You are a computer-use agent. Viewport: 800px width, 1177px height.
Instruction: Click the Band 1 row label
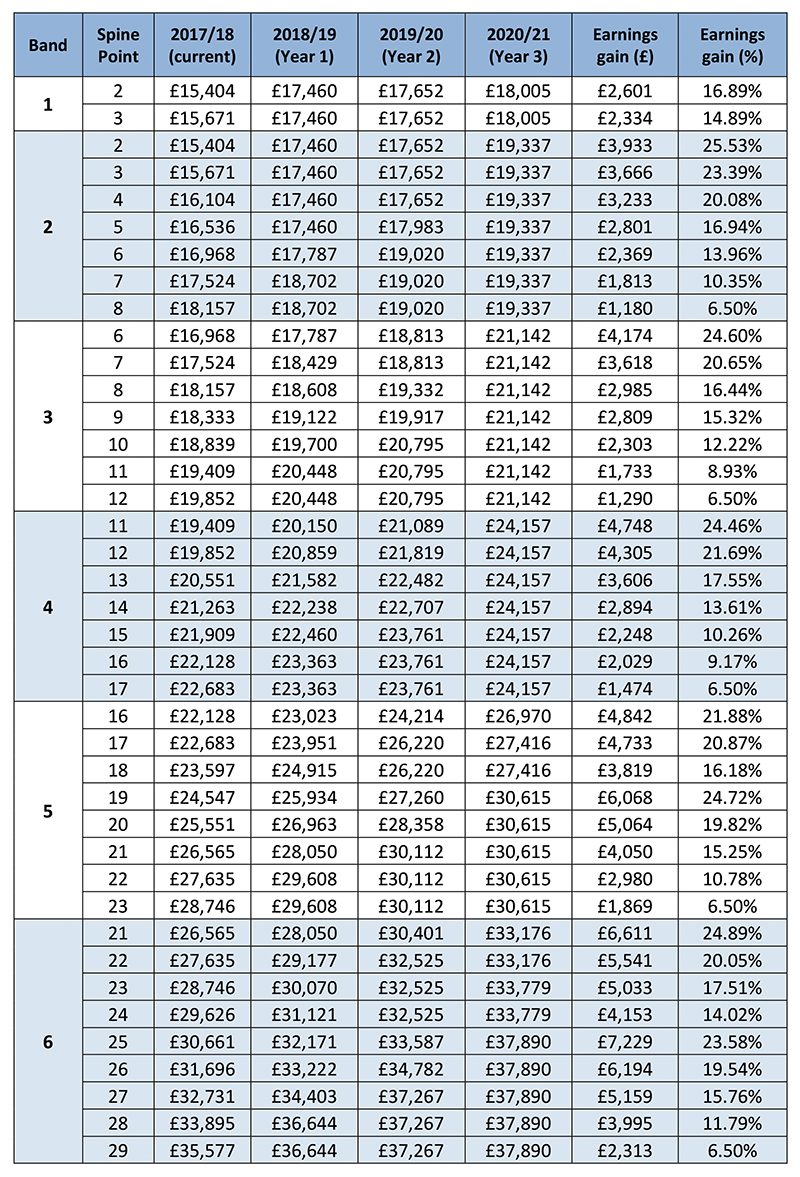49,103
